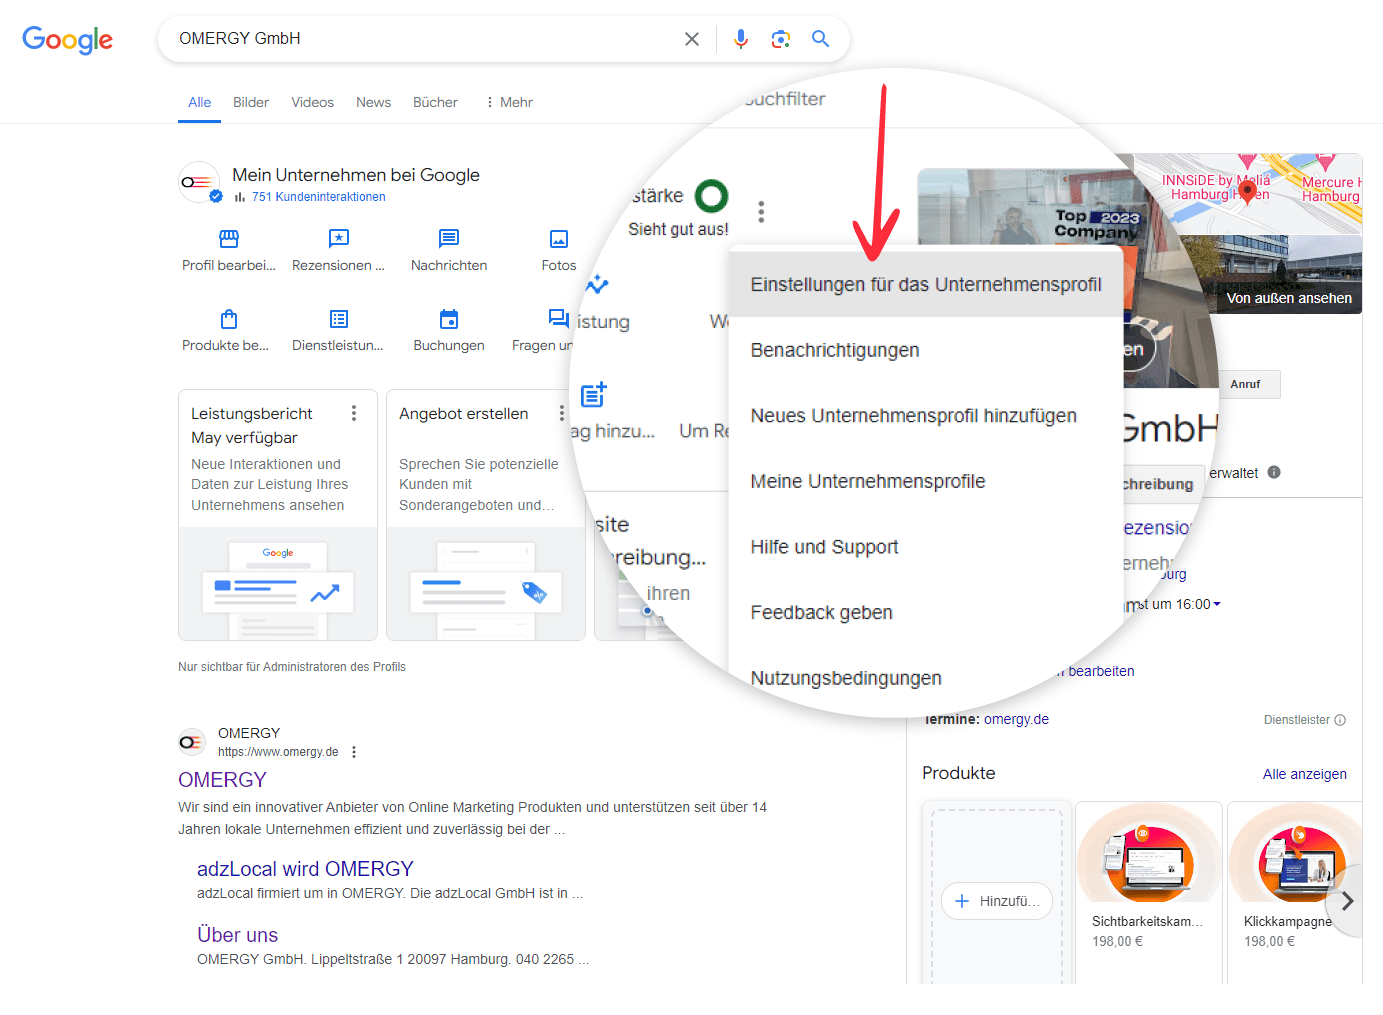This screenshot has height=1015, width=1383.
Task: Switch to the Bilder tab
Action: (x=251, y=102)
